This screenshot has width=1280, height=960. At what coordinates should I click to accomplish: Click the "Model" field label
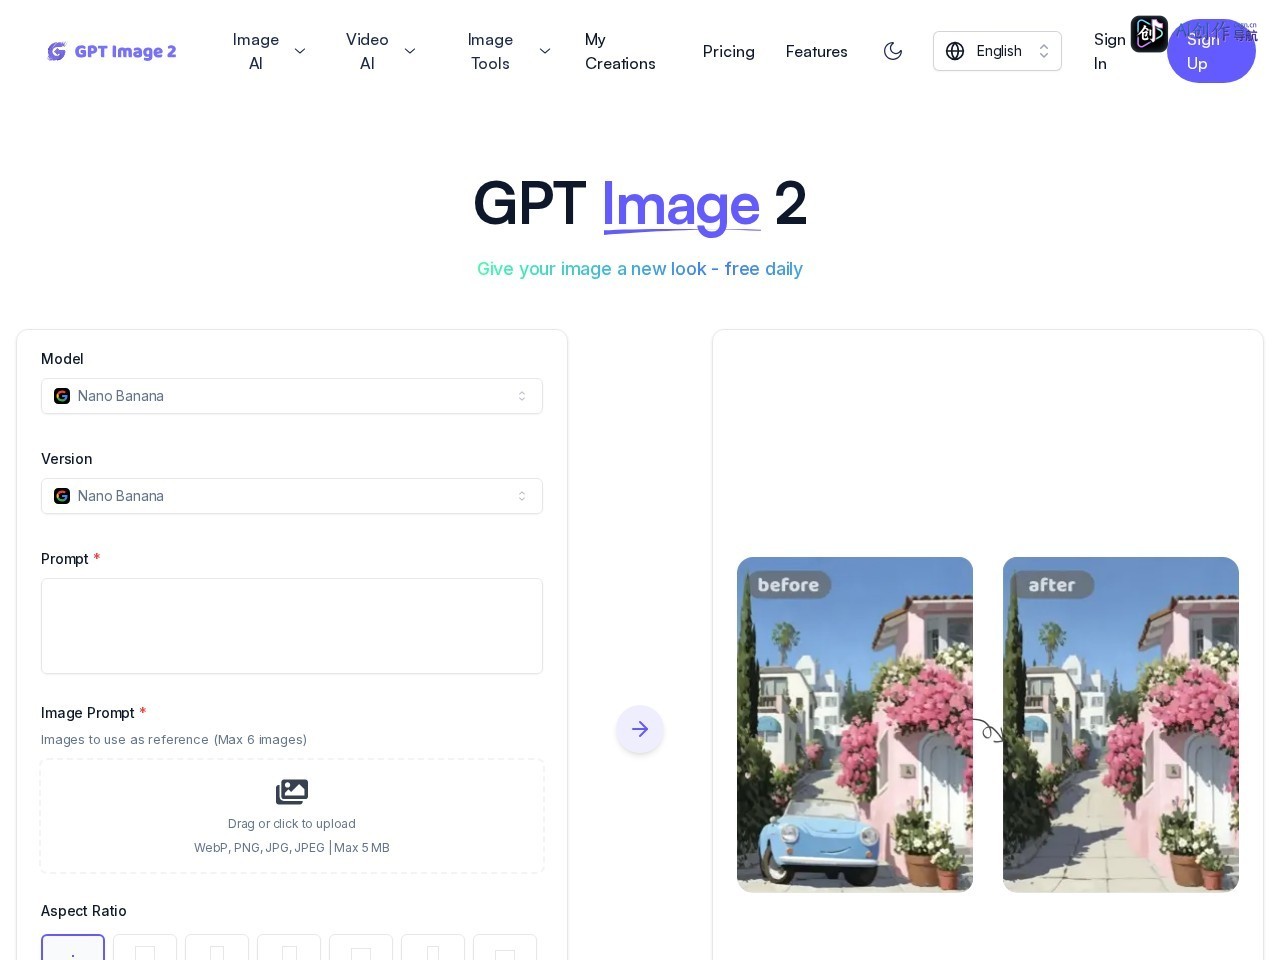[x=62, y=359]
